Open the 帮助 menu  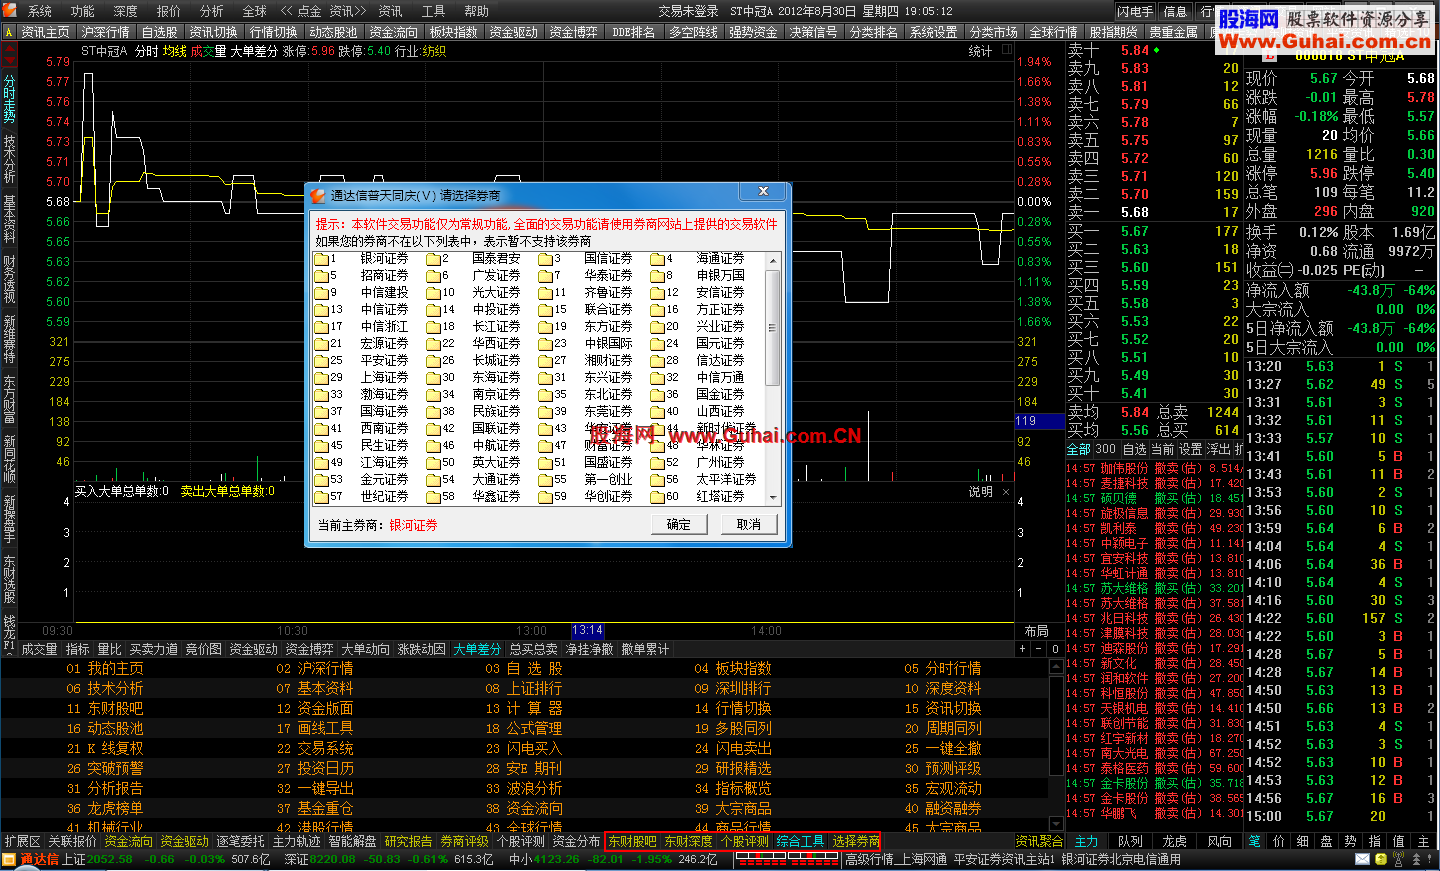(477, 11)
